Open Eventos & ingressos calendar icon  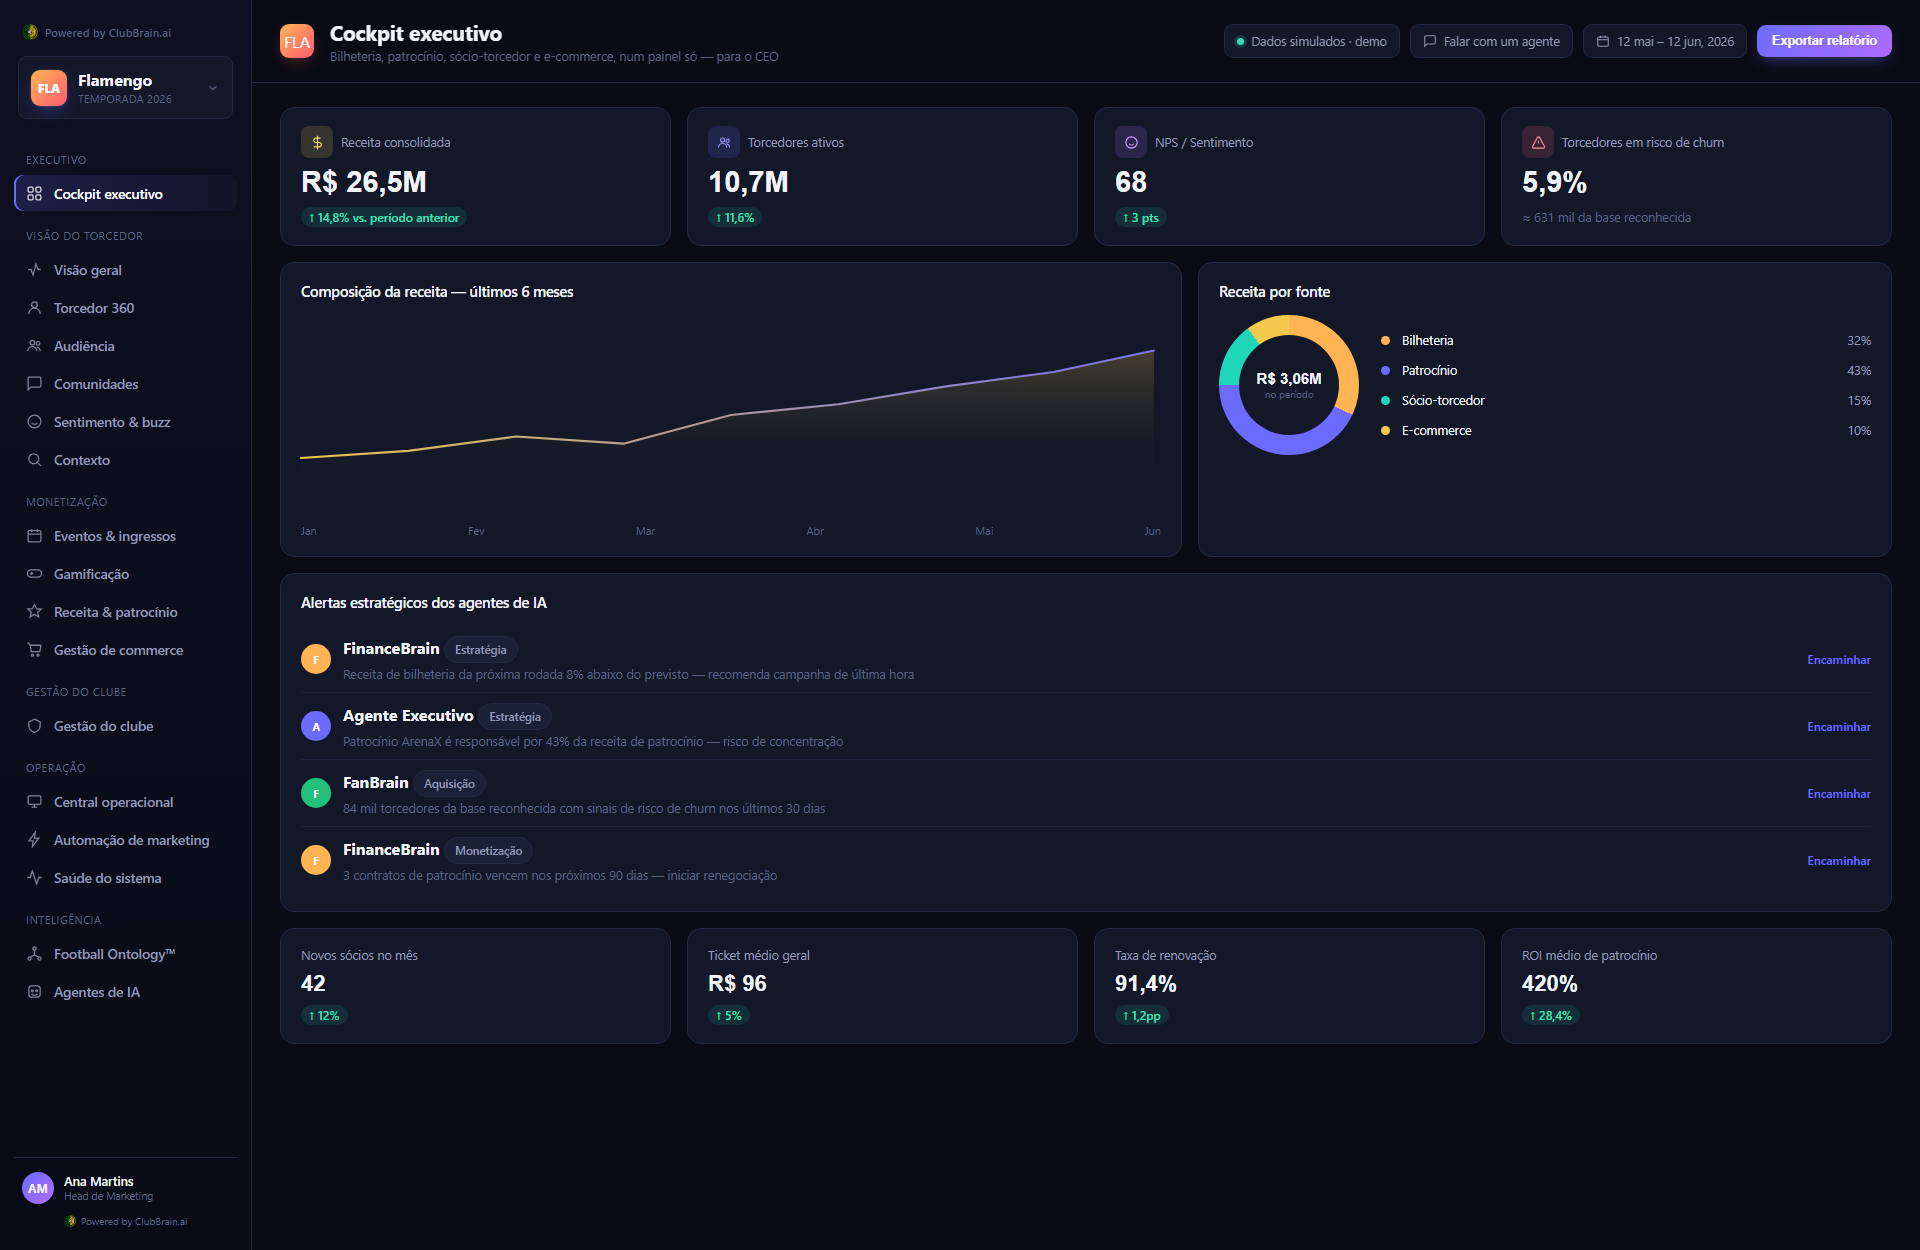pos(34,536)
